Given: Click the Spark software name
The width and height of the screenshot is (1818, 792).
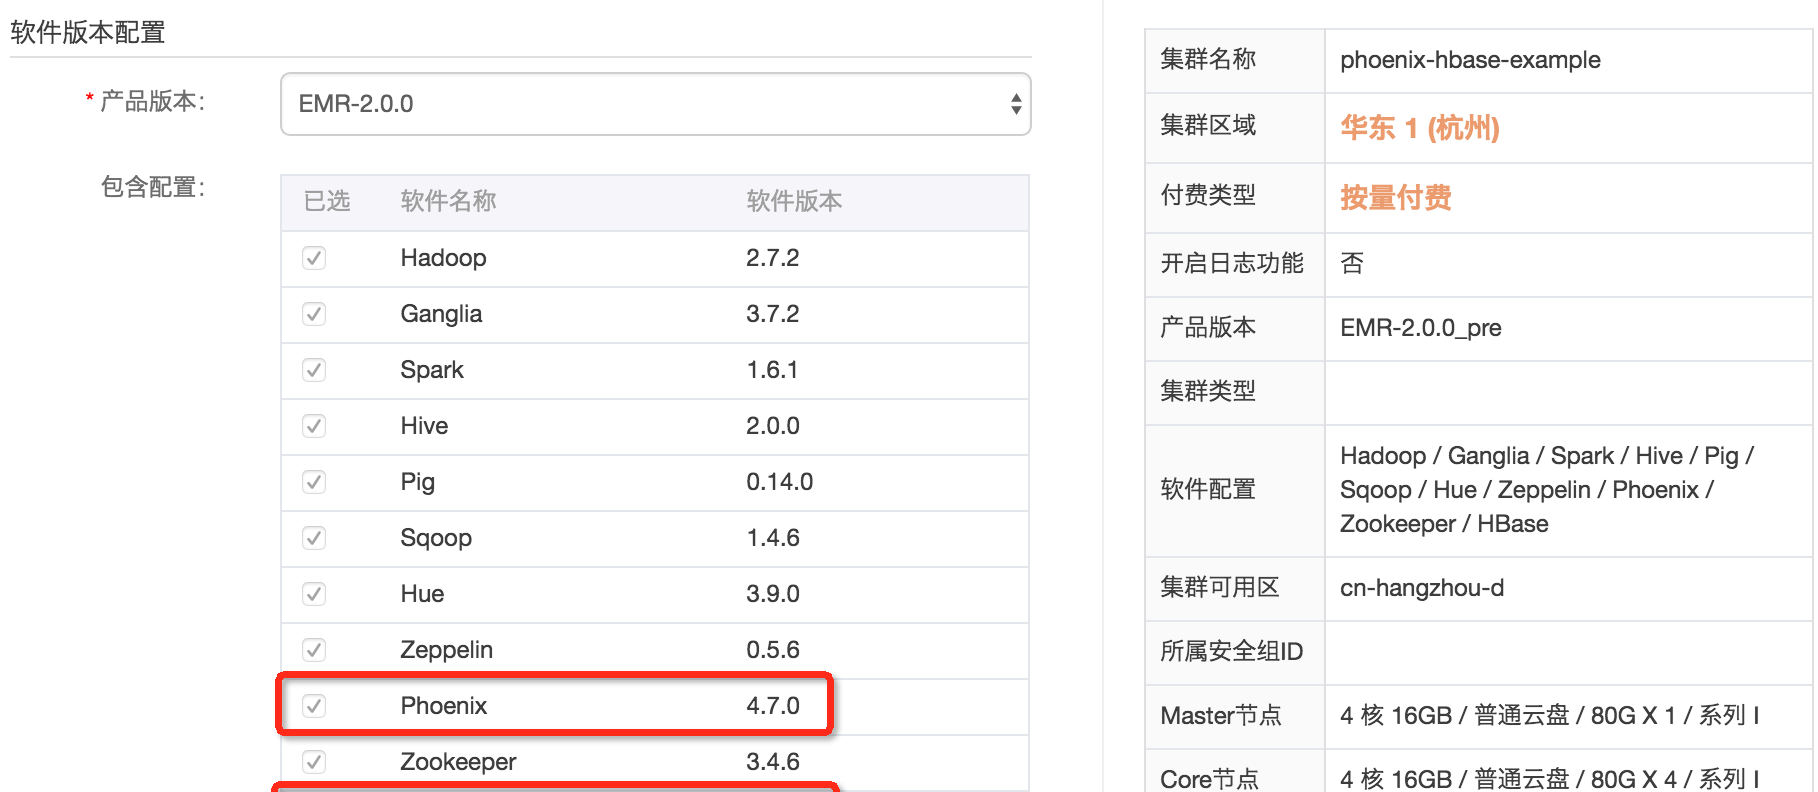Looking at the screenshot, I should [432, 370].
